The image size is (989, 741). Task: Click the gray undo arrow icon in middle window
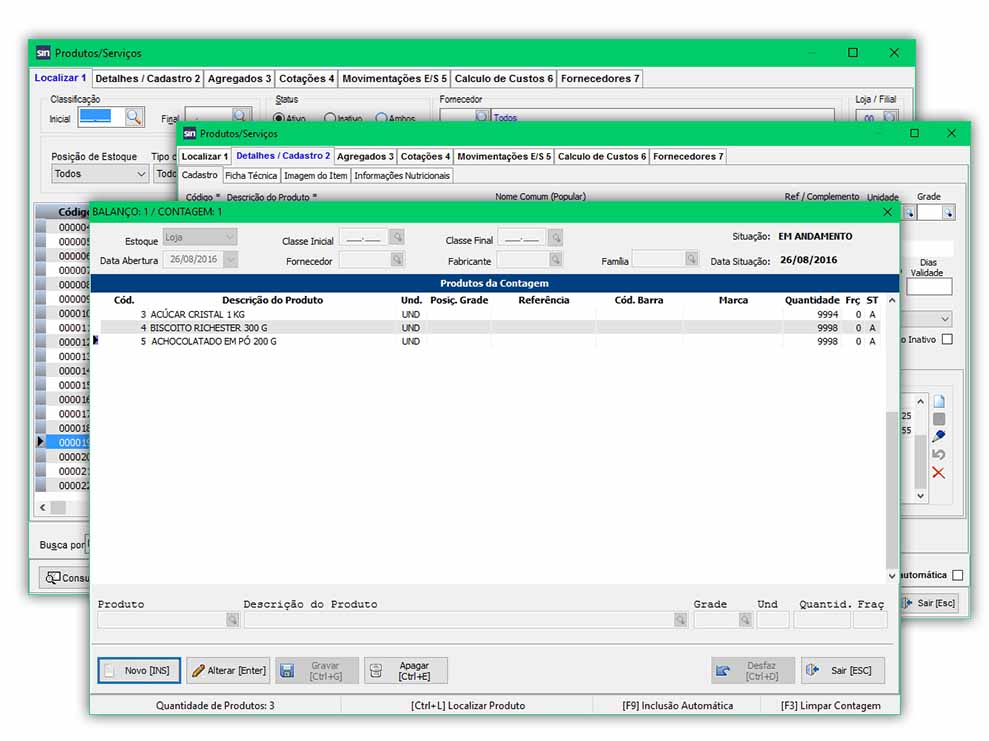939,454
